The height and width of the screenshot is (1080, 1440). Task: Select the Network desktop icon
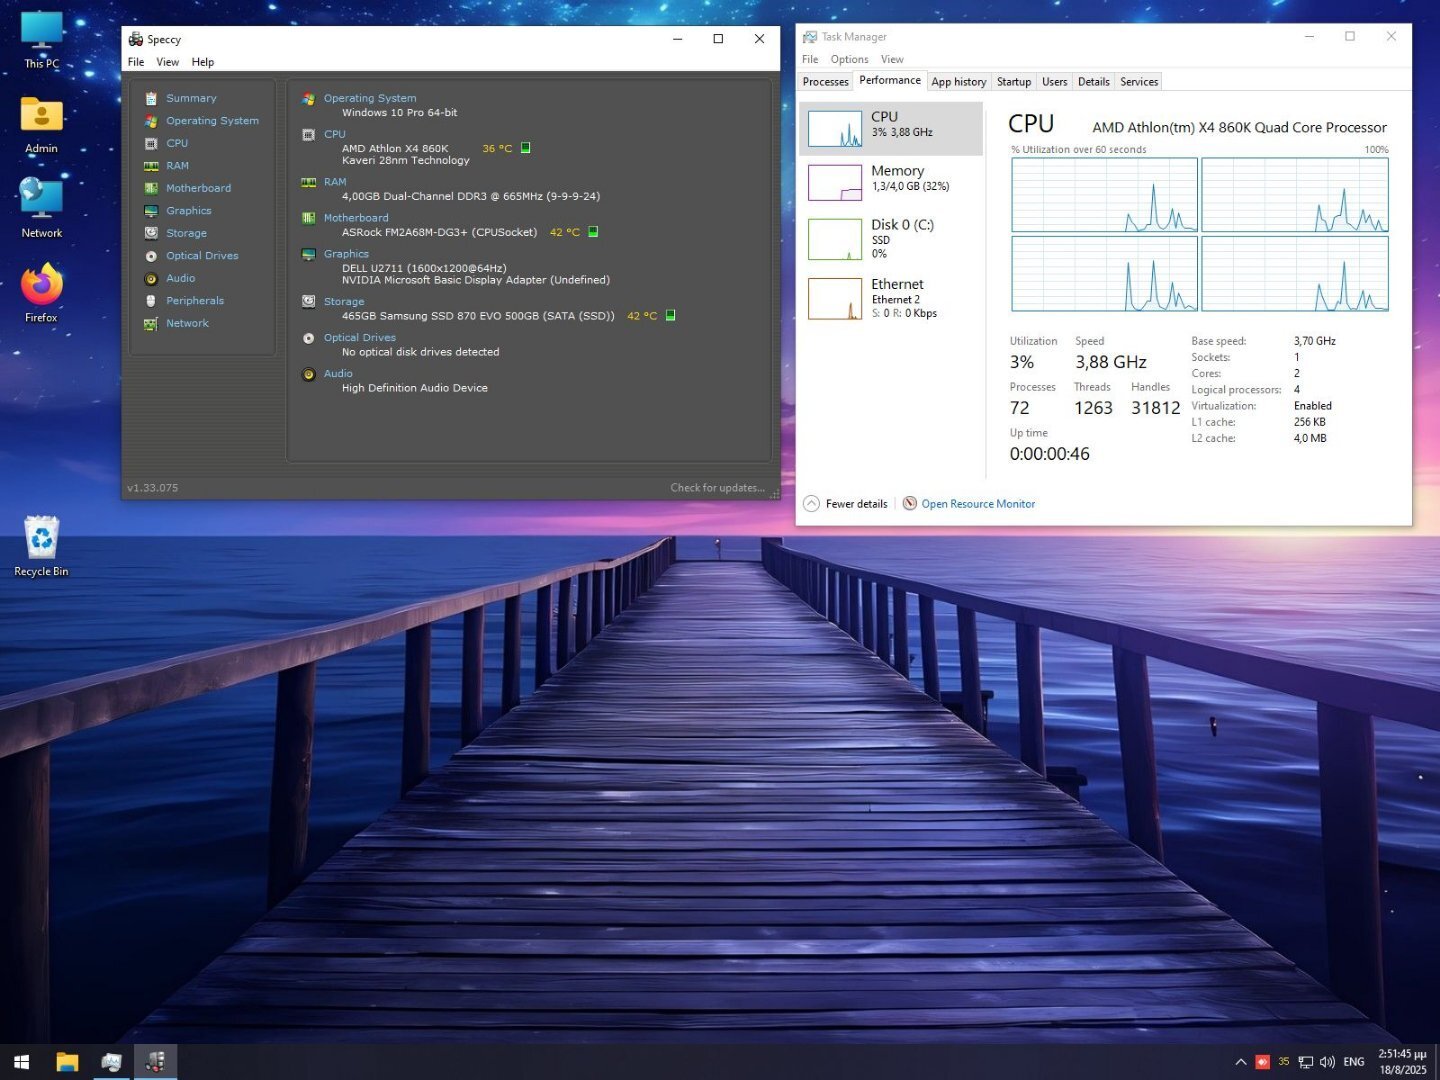click(x=41, y=208)
